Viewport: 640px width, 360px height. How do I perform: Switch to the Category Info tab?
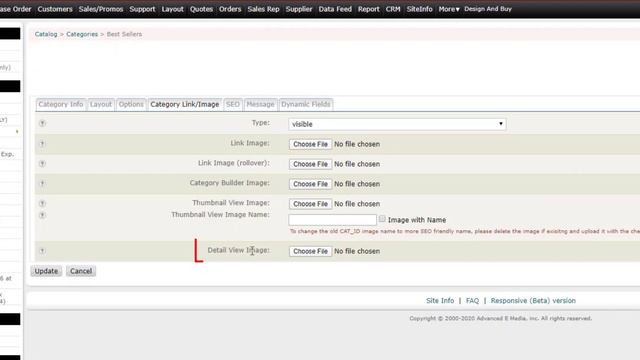point(61,104)
